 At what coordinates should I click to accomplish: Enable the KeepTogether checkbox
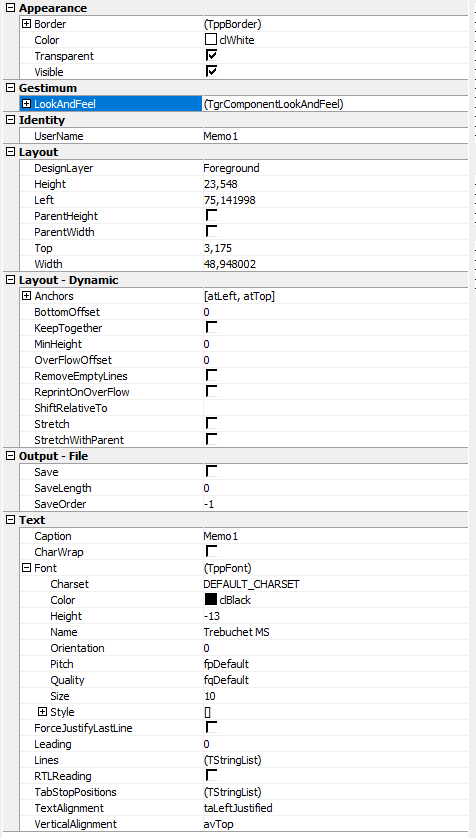(212, 328)
